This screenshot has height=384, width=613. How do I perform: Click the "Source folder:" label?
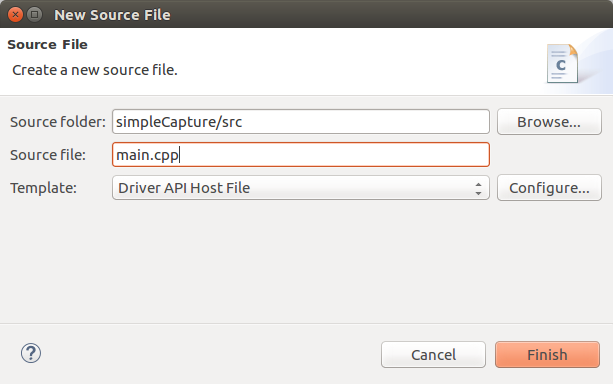point(58,122)
